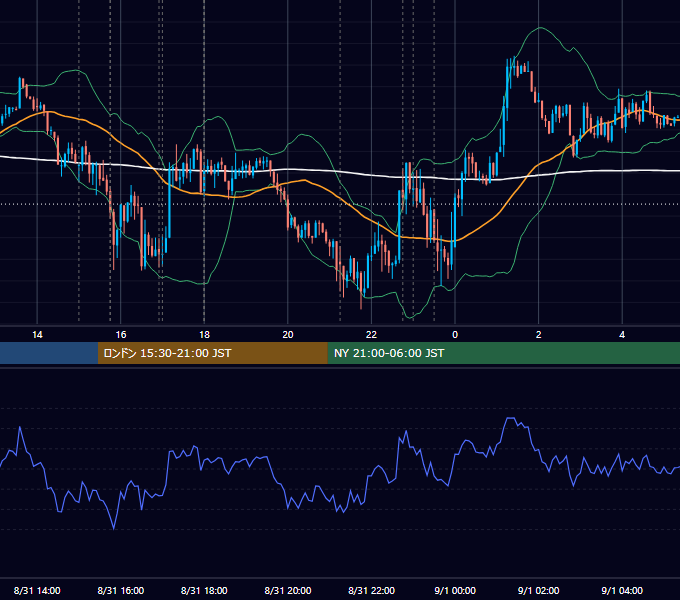Click the 2 hour axis label
680x600 pixels.
[x=539, y=335]
